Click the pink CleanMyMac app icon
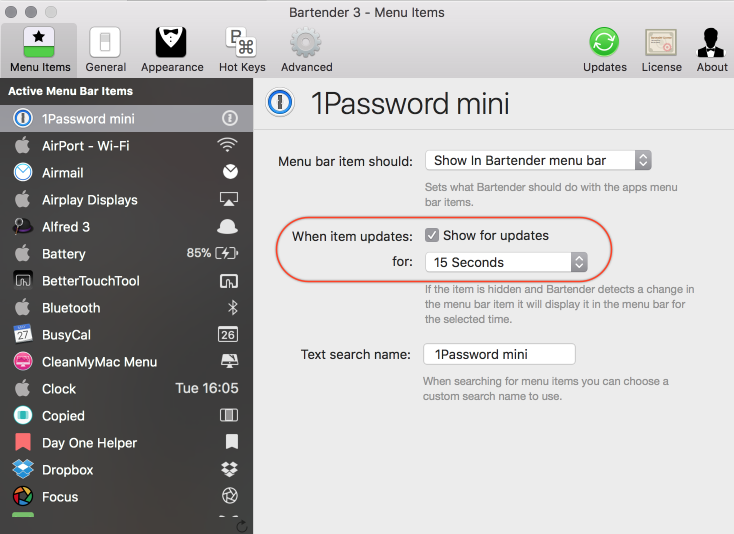This screenshot has width=734, height=534. click(x=23, y=361)
